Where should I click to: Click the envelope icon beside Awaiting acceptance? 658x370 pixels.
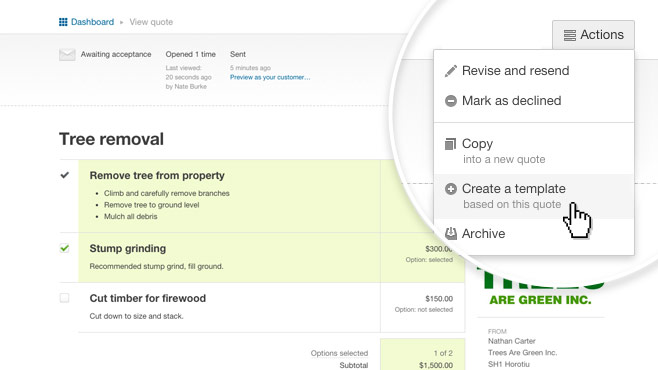click(67, 55)
